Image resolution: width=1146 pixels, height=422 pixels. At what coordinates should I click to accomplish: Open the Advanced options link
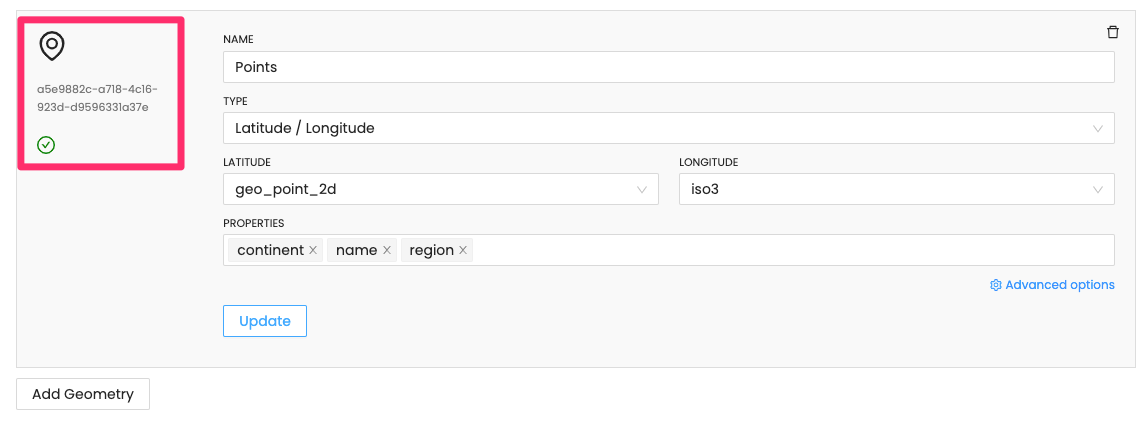pyautogui.click(x=1060, y=285)
